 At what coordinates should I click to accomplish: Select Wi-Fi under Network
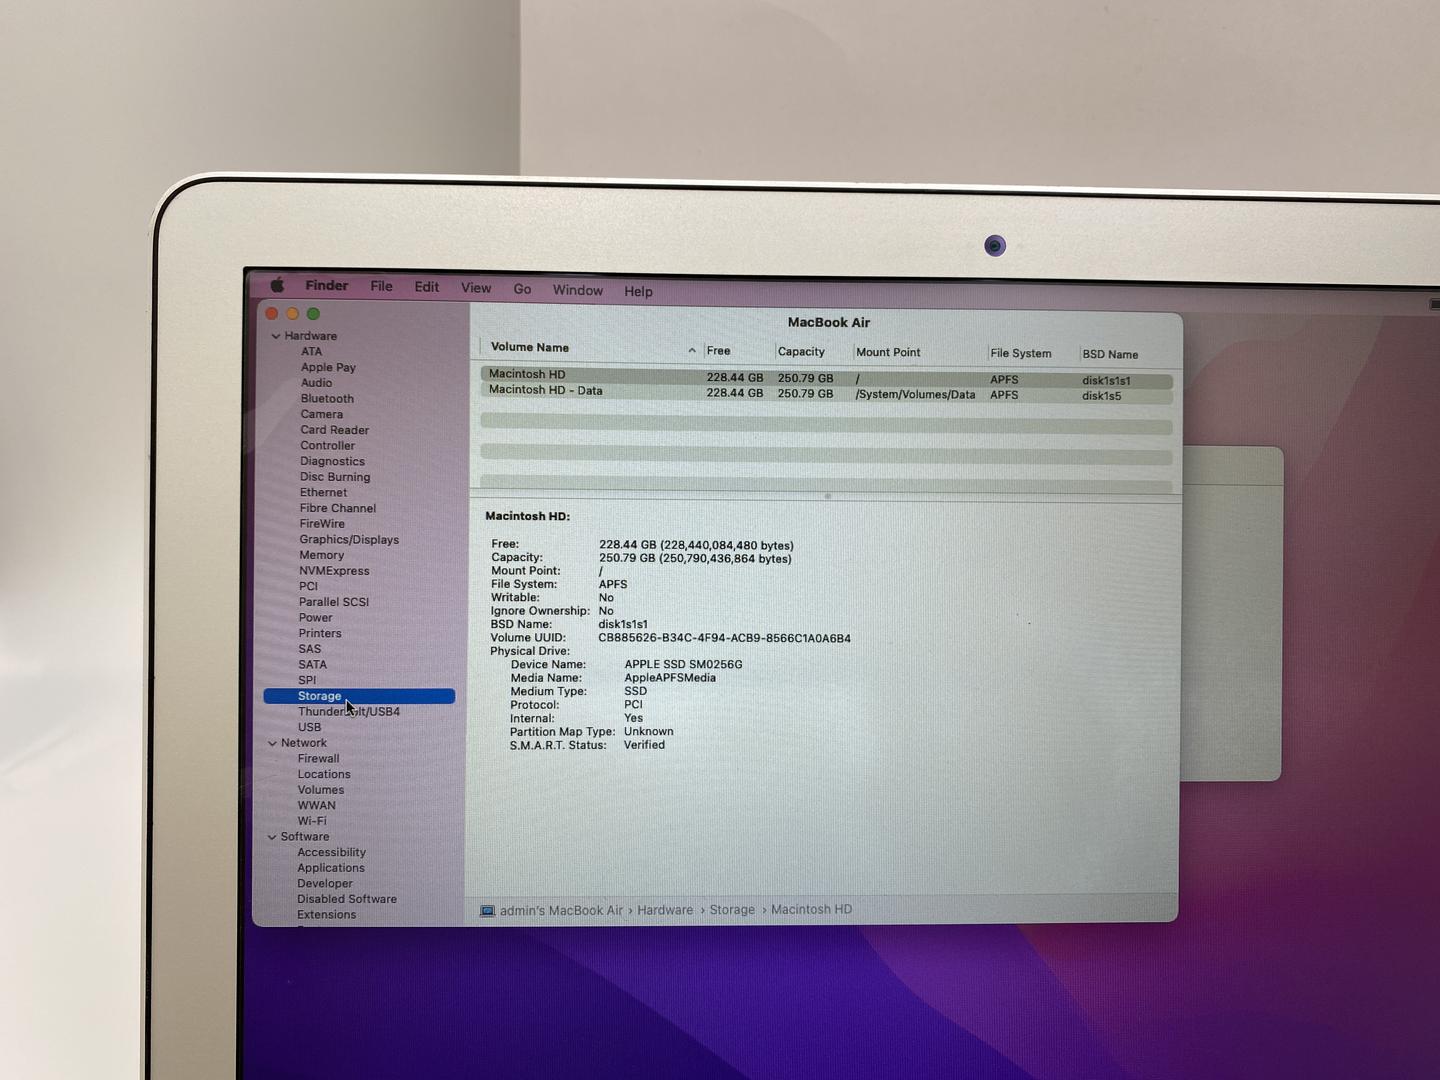click(x=311, y=821)
